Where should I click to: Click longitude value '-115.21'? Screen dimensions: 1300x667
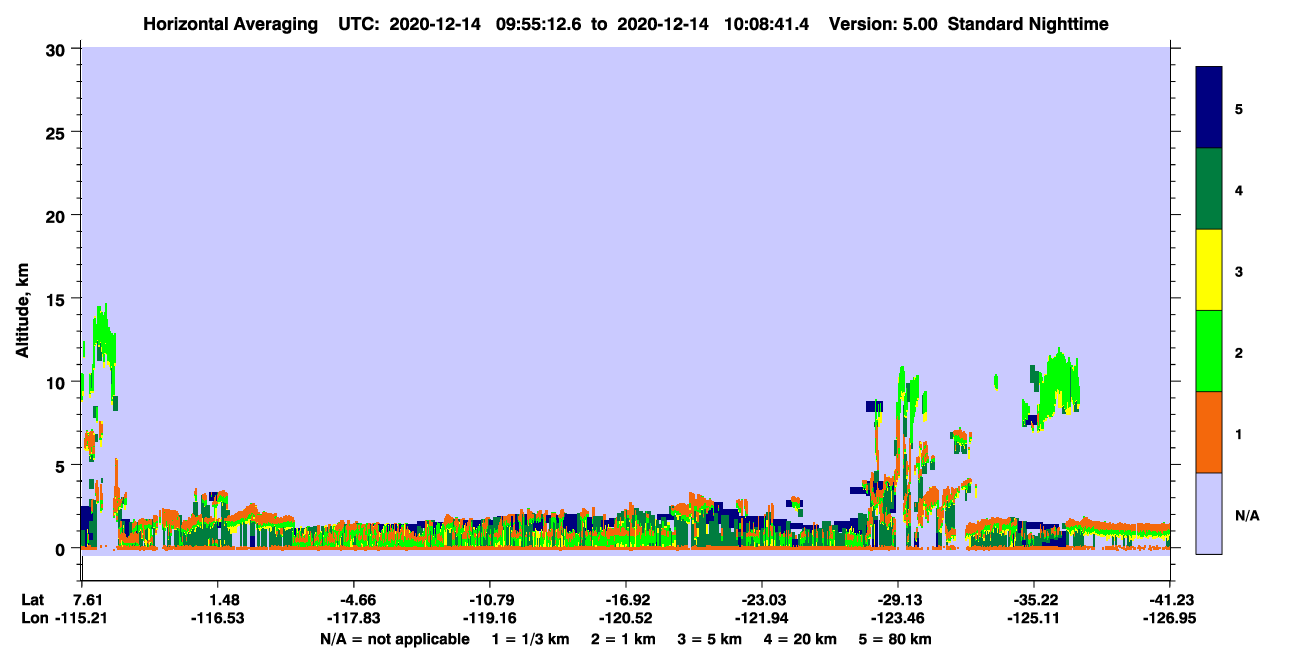click(x=81, y=618)
